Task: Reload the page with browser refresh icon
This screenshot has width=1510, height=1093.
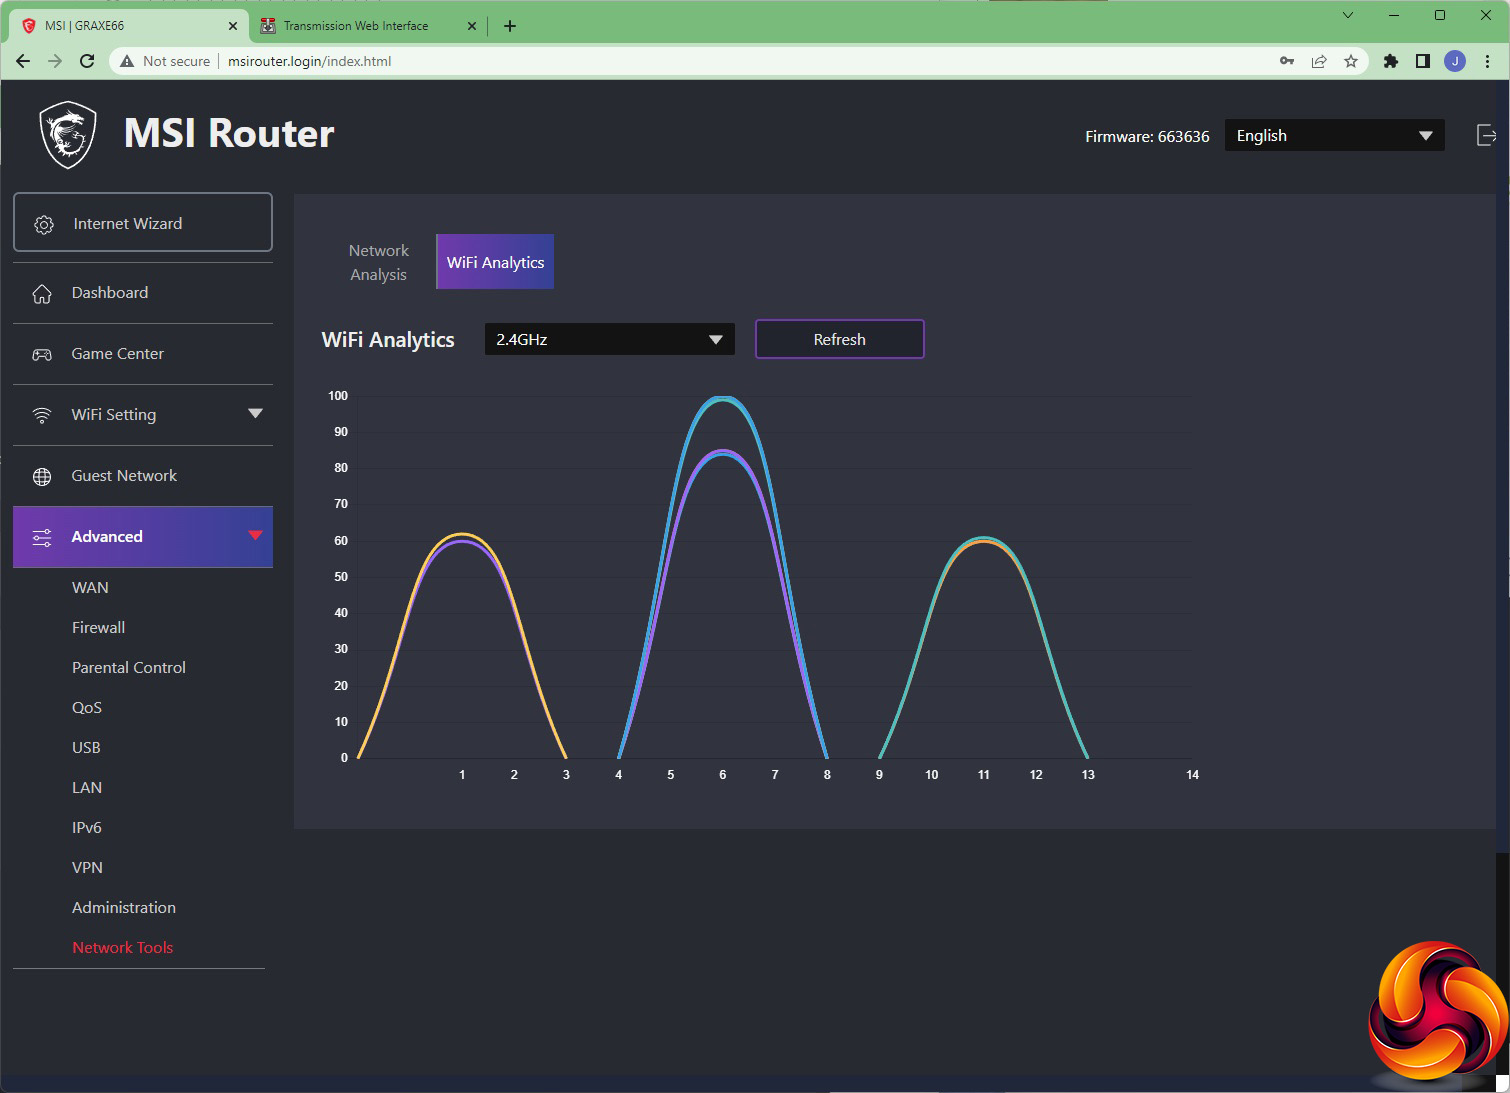Action: coord(87,61)
